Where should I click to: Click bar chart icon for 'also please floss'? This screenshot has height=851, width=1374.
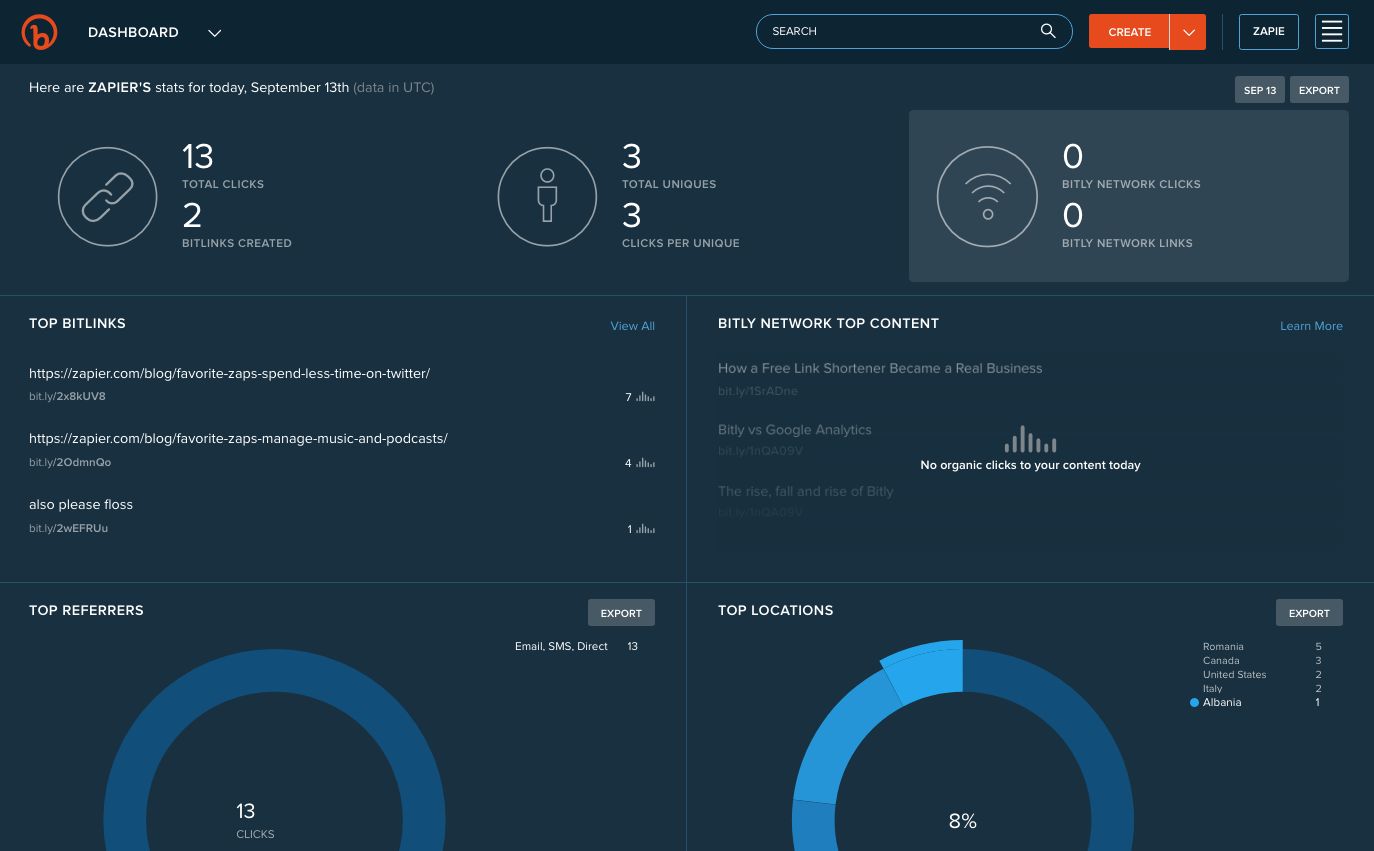[x=645, y=529]
